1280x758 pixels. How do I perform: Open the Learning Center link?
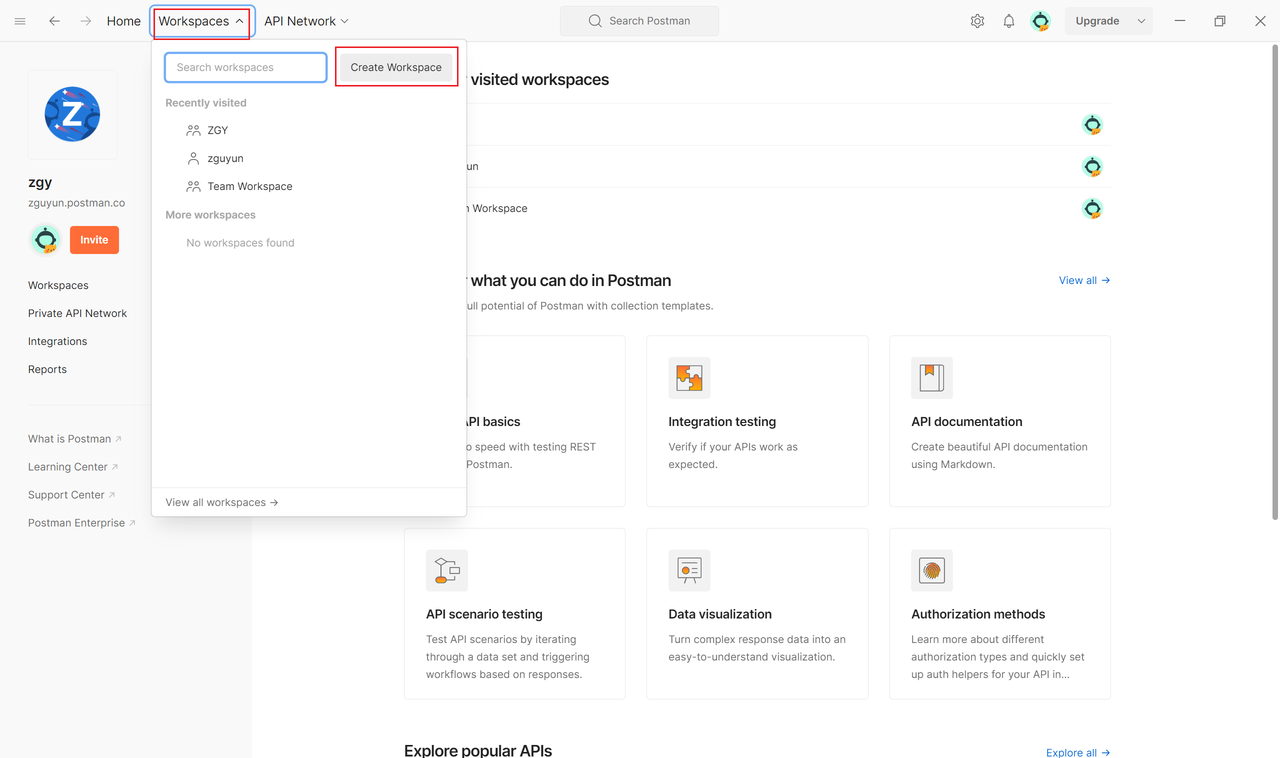73,467
